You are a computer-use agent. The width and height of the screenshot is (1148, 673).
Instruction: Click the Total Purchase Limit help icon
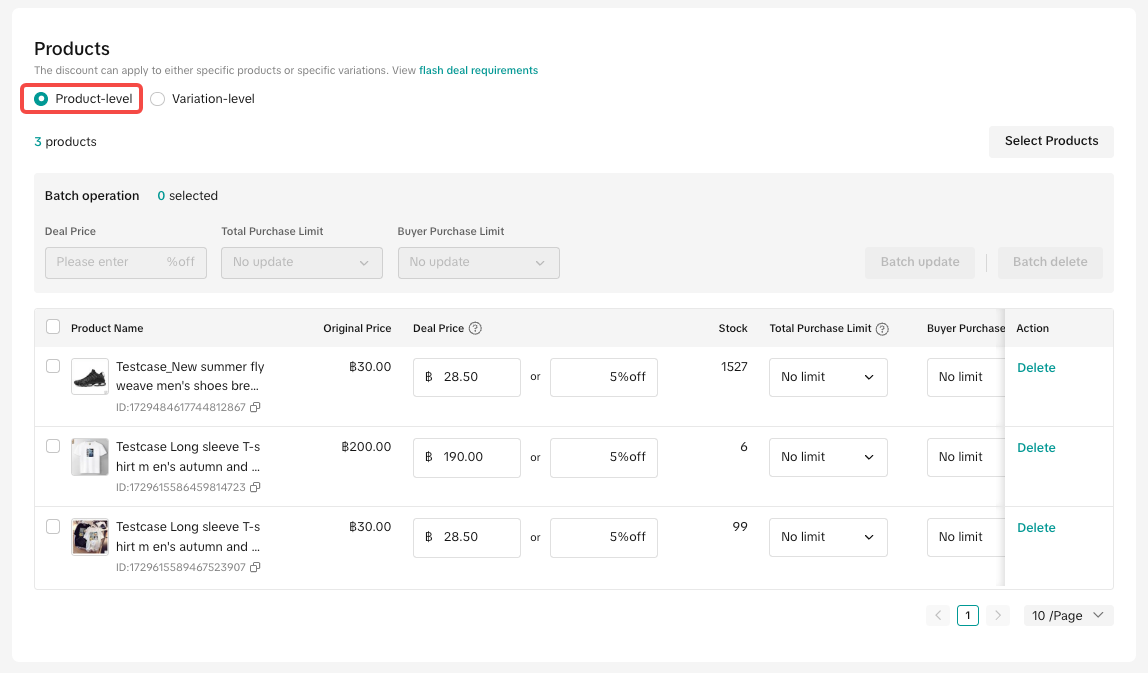[882, 329]
